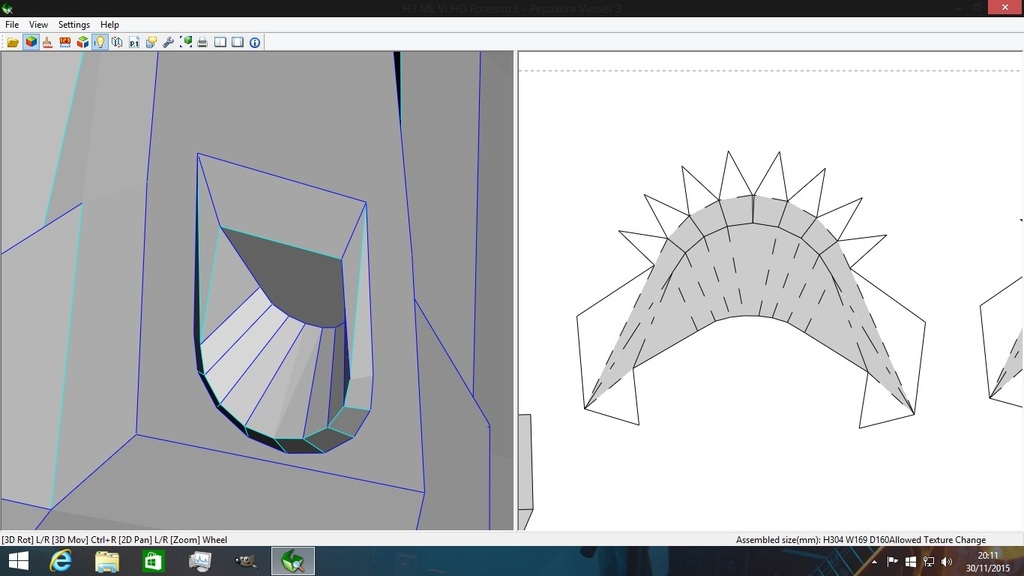Open Windows Store from taskbar

click(153, 561)
